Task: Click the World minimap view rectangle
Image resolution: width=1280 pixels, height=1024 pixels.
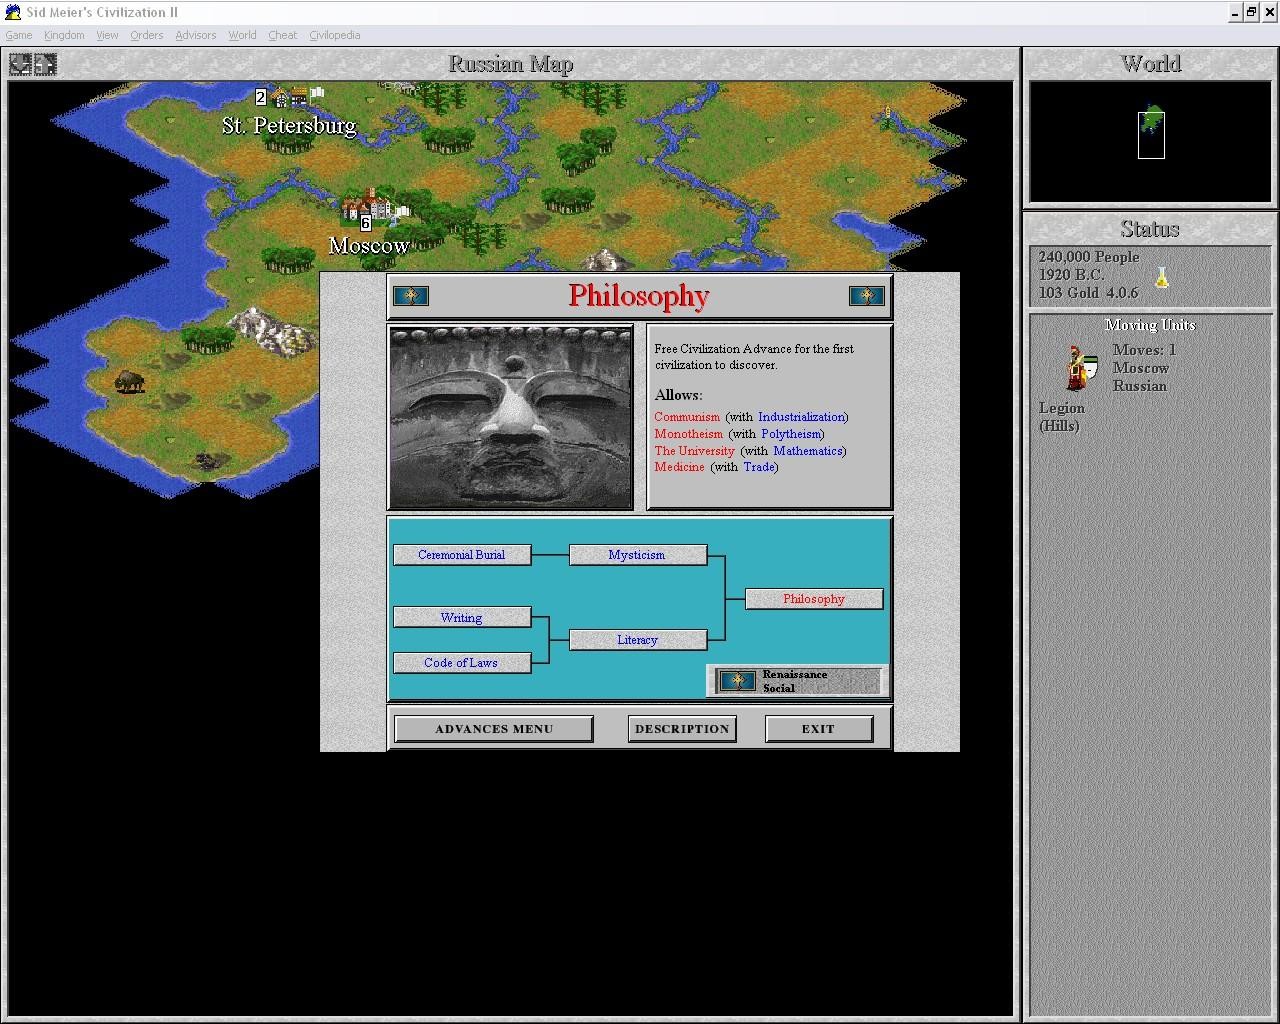Action: [x=1151, y=135]
